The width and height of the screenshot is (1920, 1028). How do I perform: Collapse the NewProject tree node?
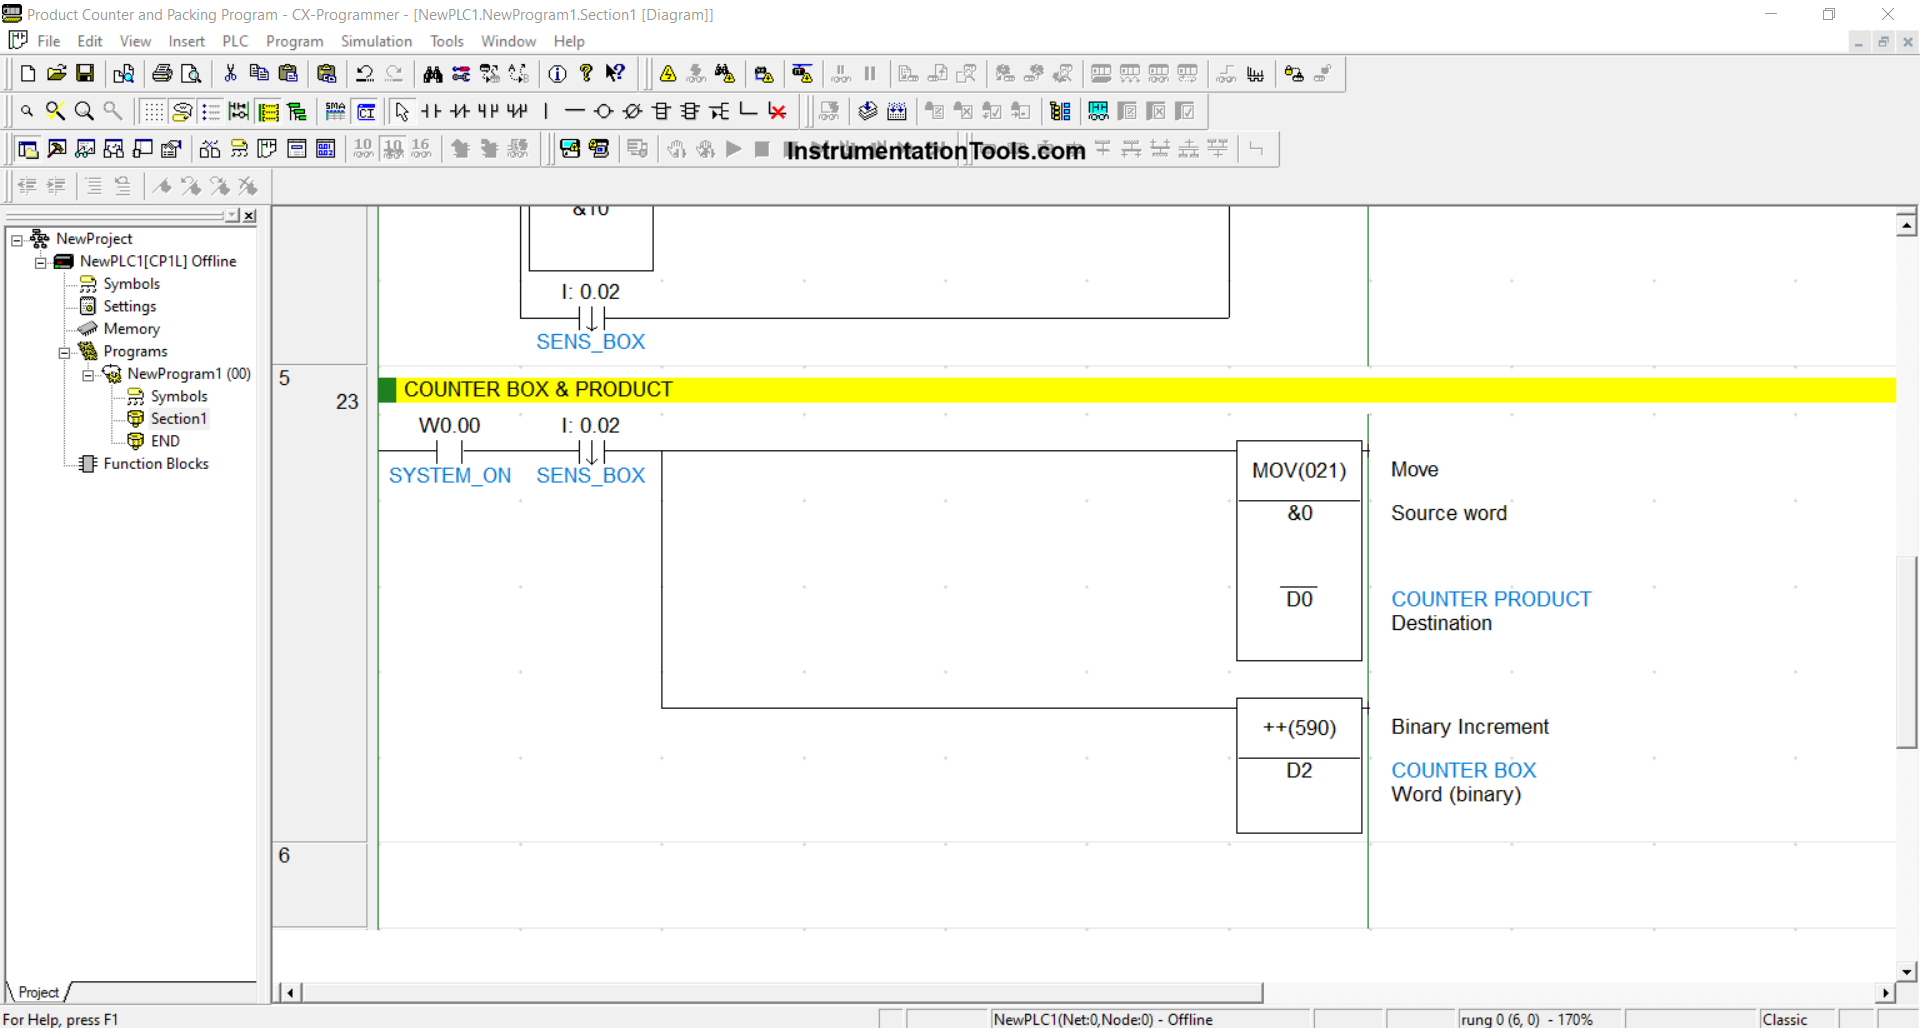click(17, 240)
